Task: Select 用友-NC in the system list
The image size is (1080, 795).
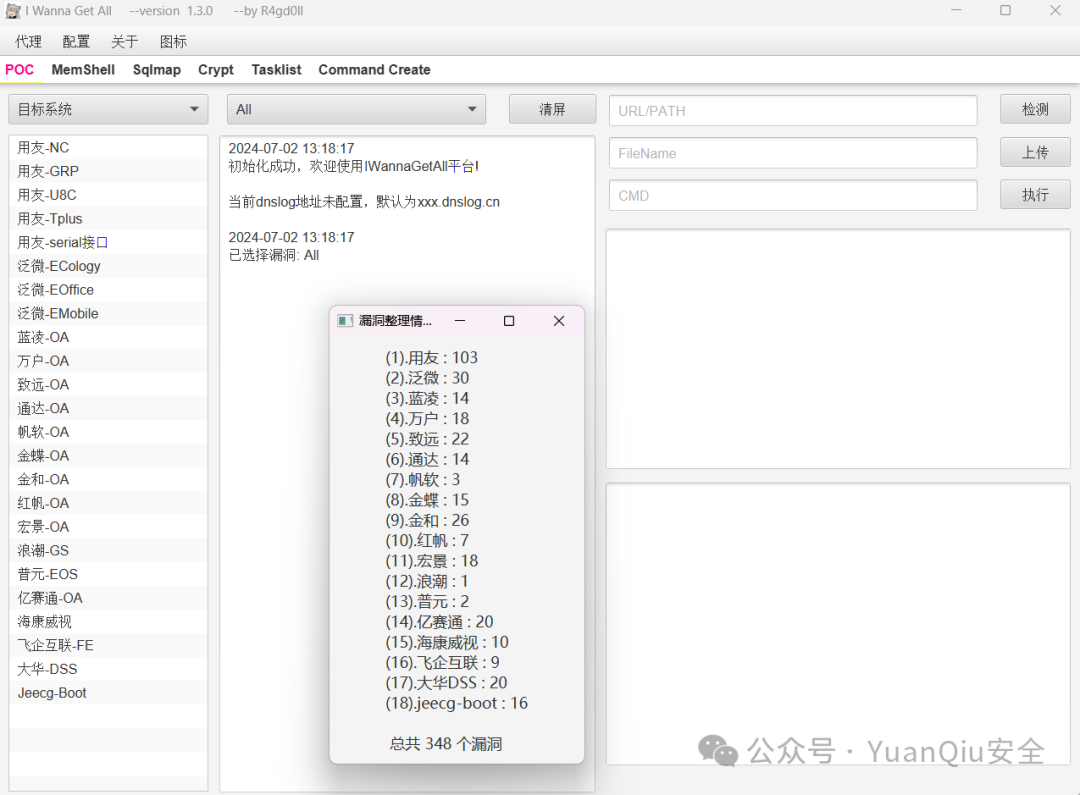Action: (108, 147)
